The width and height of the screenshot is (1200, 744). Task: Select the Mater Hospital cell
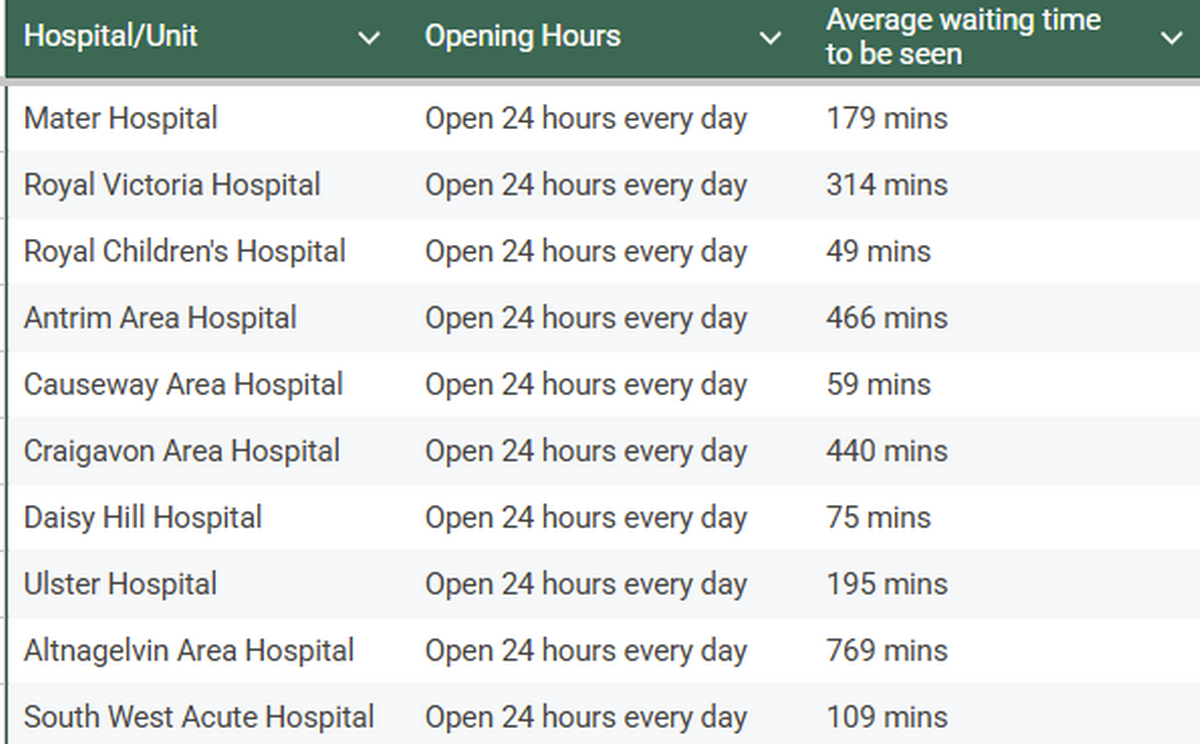[120, 118]
